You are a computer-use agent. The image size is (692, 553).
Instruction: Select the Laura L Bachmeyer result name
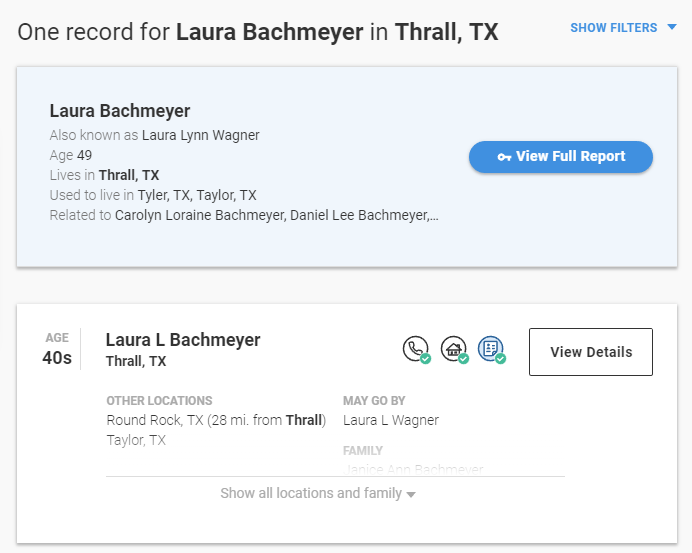pos(183,340)
